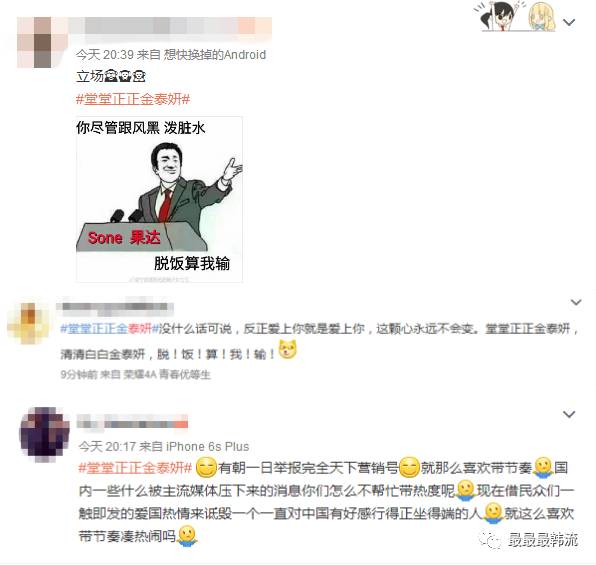The image size is (596, 565).
Task: Click the third post's blurred username
Action: (x=132, y=422)
